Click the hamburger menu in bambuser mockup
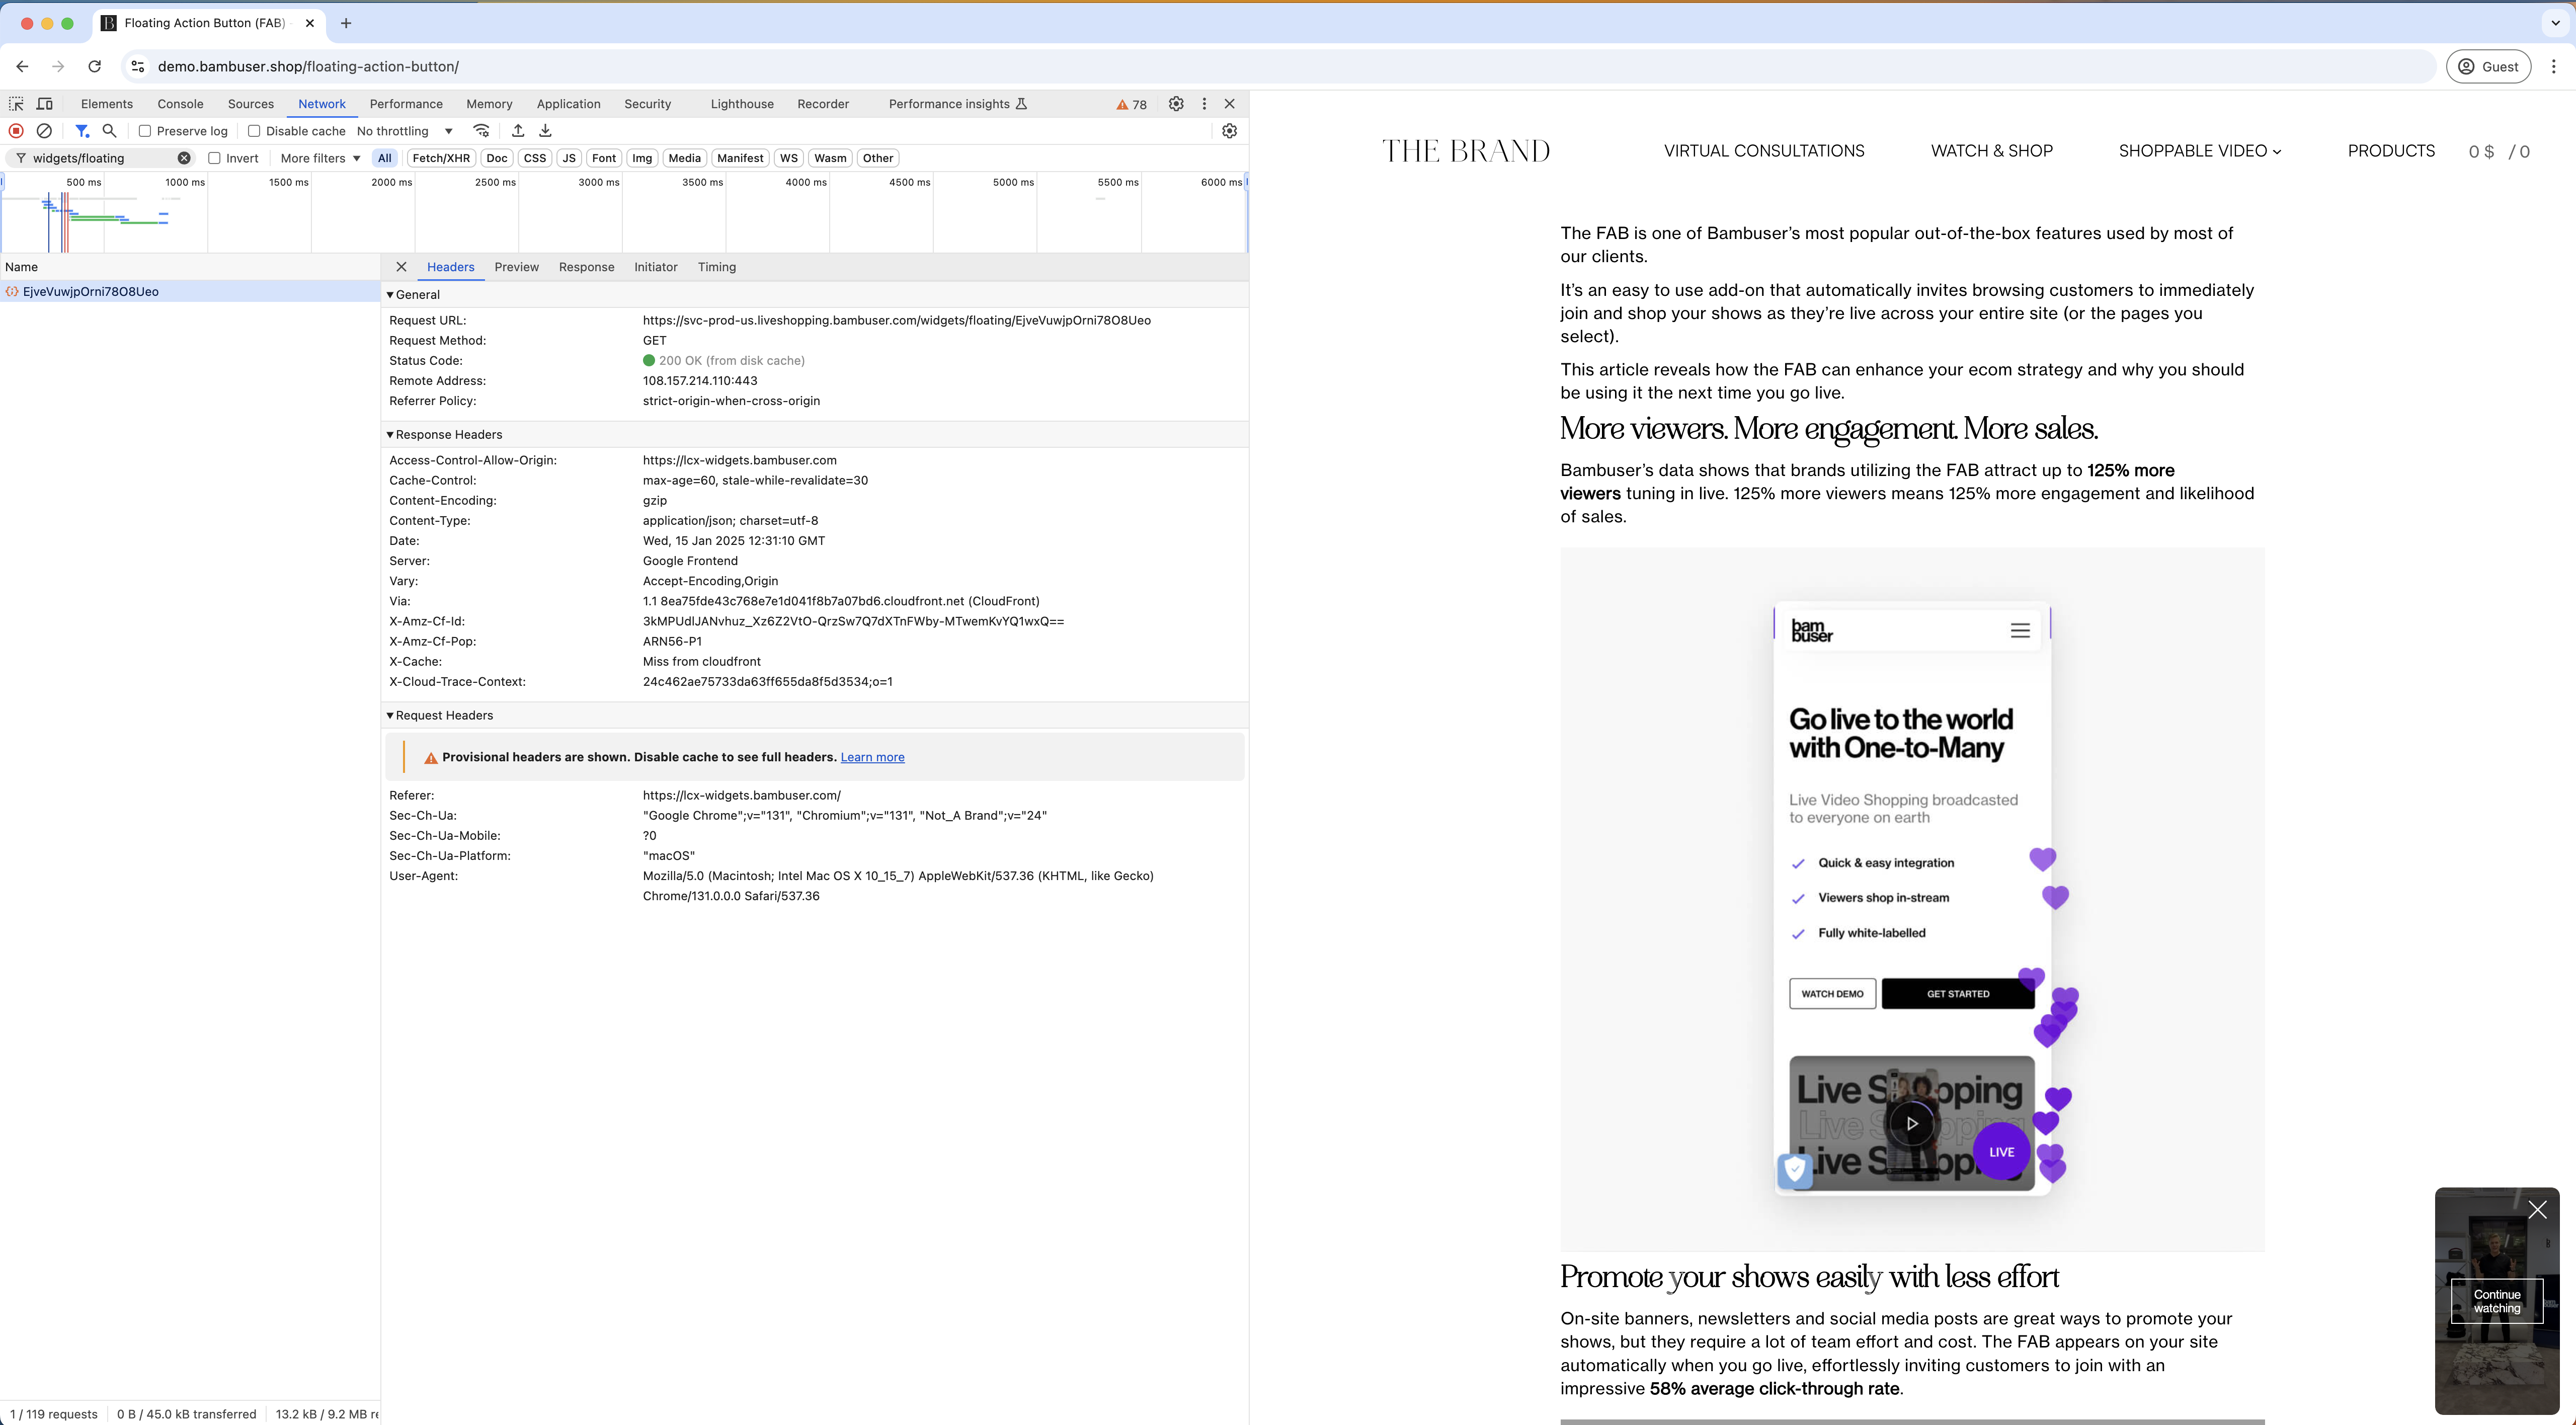This screenshot has width=2576, height=1425. click(x=2020, y=631)
